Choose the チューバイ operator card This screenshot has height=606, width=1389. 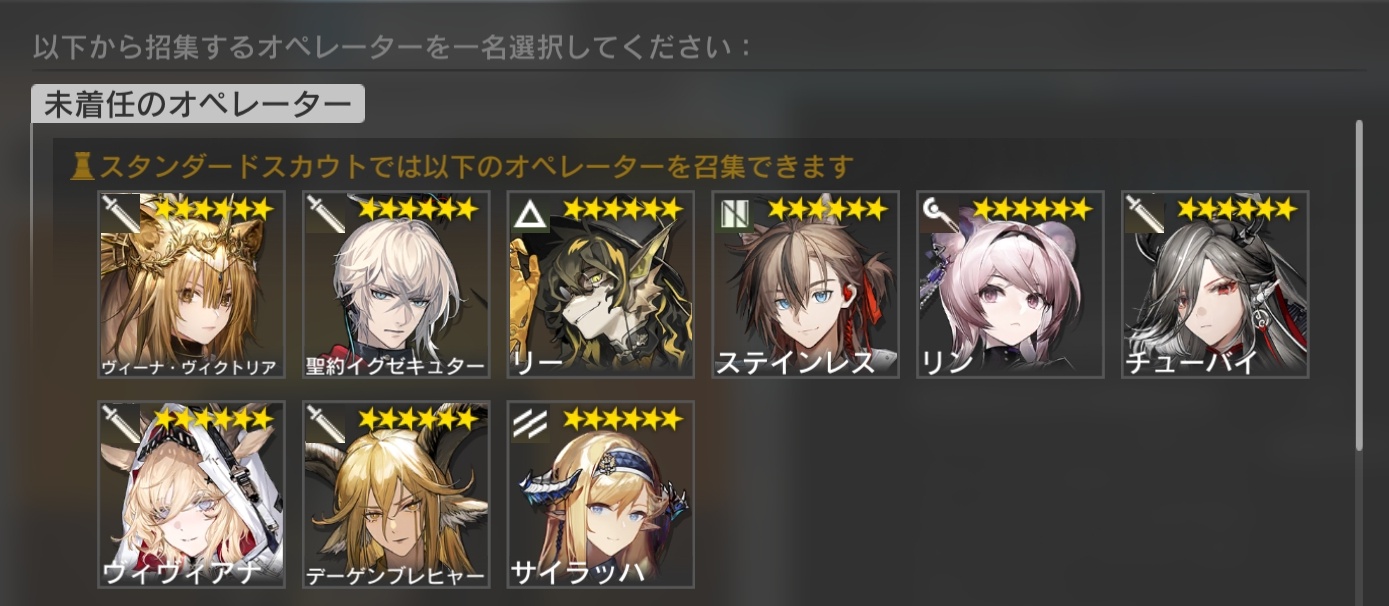(1214, 285)
